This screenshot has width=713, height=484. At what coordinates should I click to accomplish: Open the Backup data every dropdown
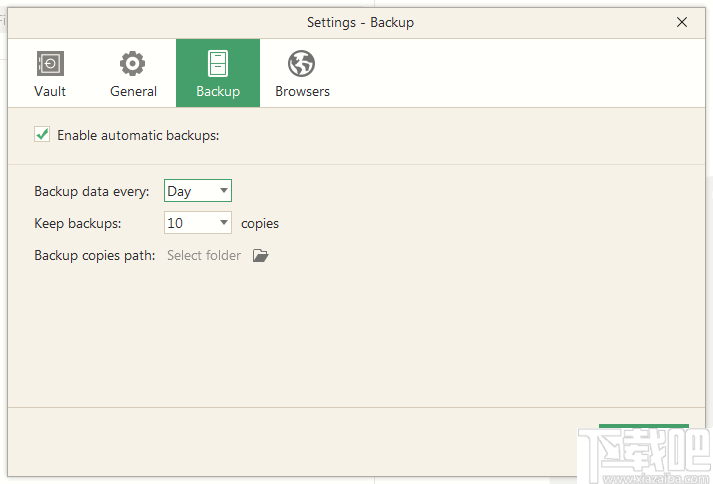(x=198, y=191)
